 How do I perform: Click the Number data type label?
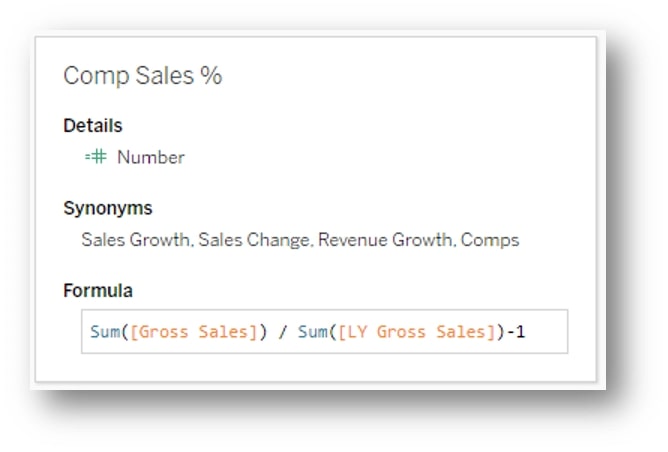151,157
